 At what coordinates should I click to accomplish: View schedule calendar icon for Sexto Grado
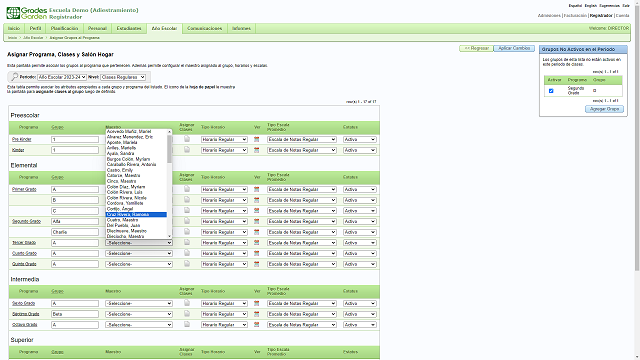(x=256, y=303)
